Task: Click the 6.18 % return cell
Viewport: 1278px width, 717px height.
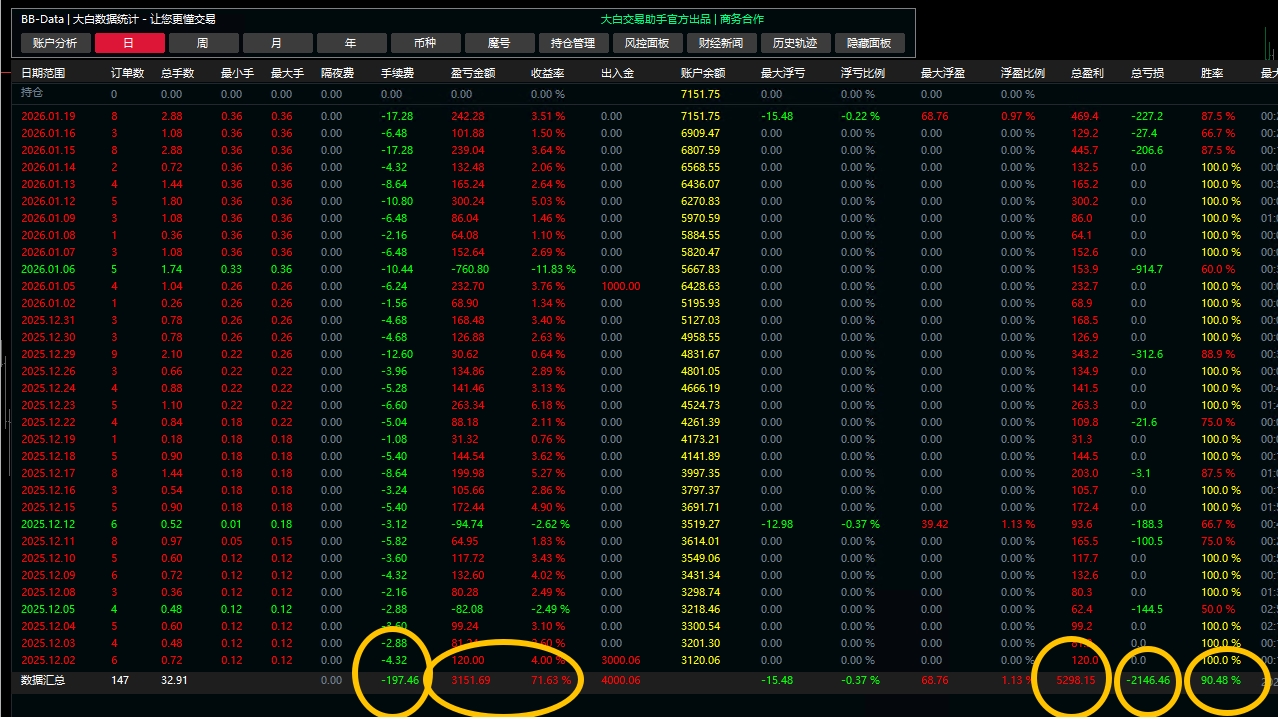Action: (547, 405)
